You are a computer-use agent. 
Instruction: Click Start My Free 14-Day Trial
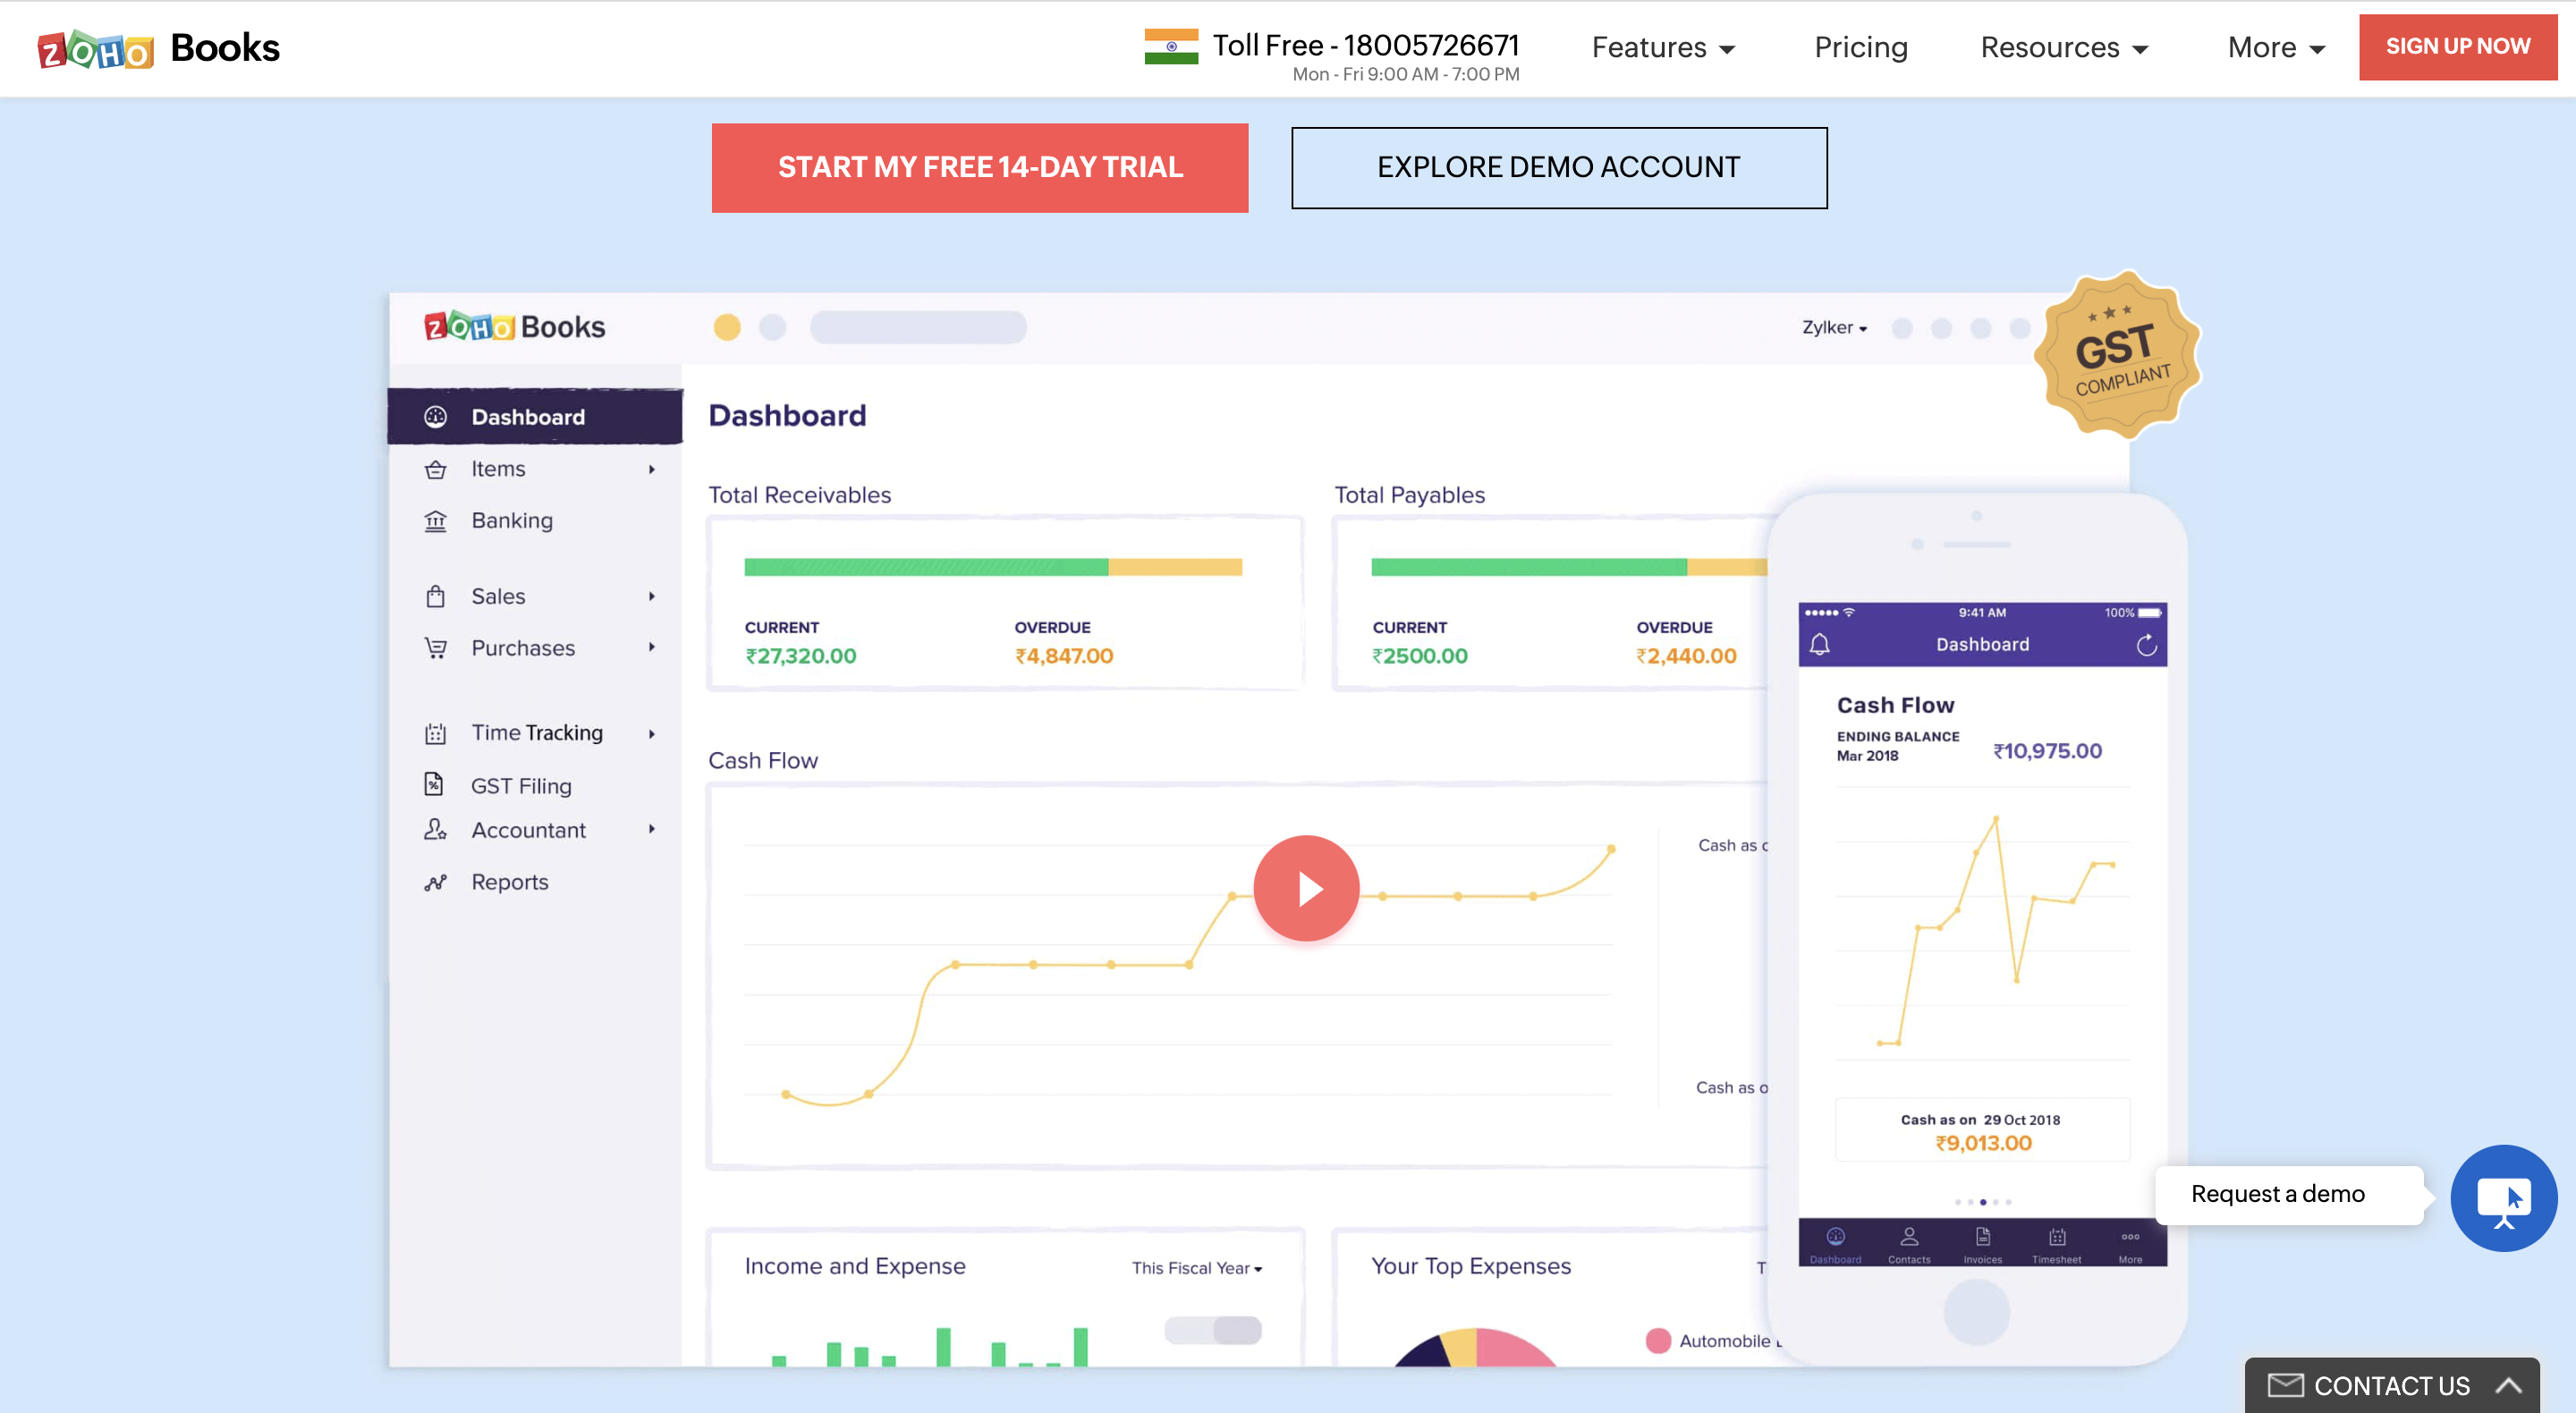pyautogui.click(x=980, y=167)
